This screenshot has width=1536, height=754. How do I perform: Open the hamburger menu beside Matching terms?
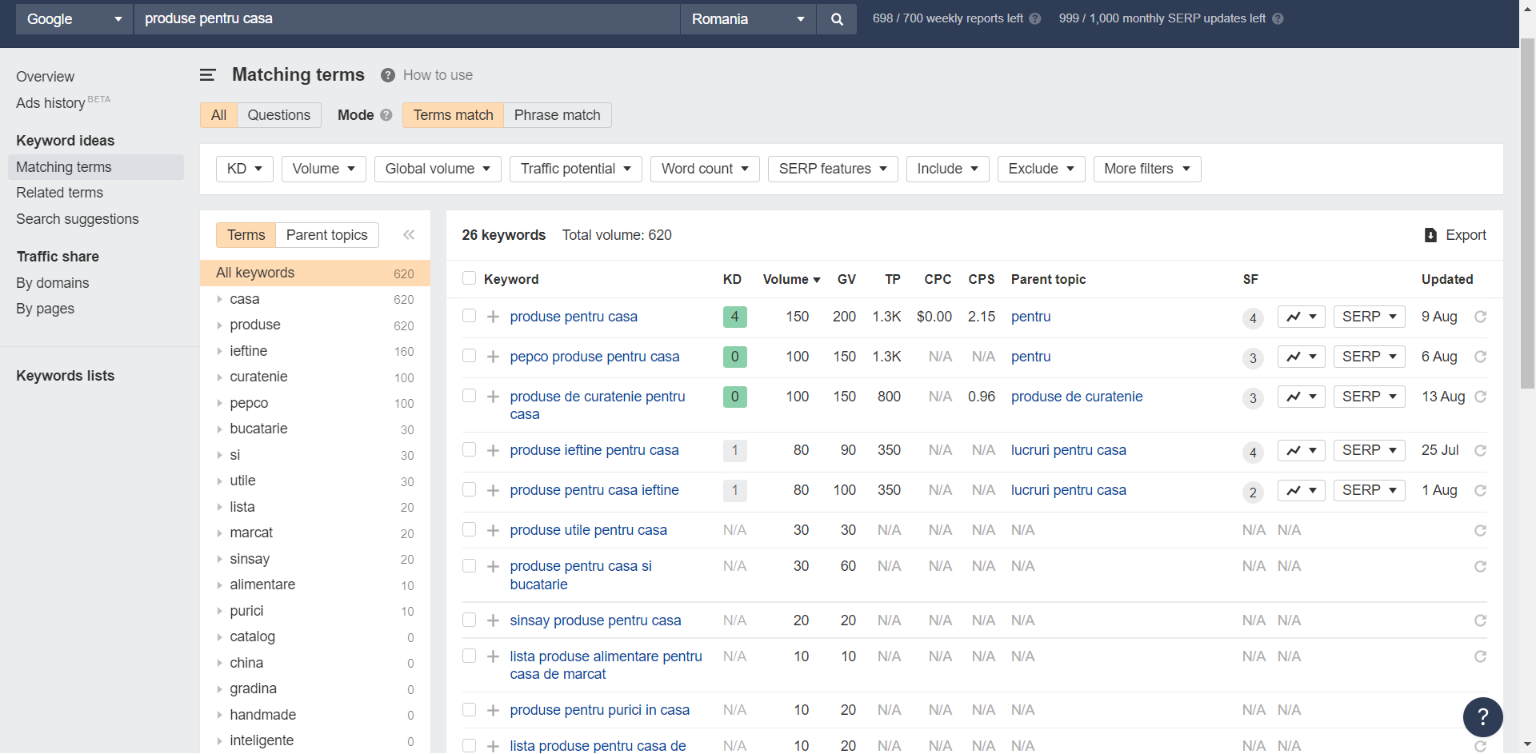pyautogui.click(x=208, y=75)
